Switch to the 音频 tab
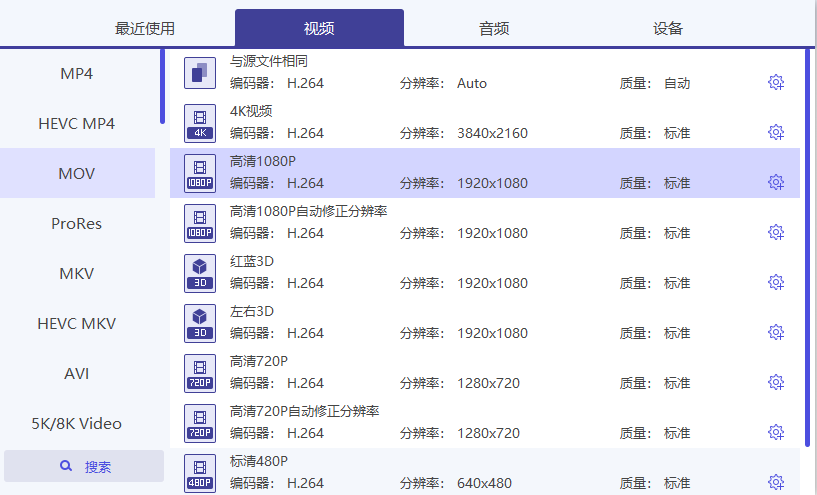The width and height of the screenshot is (817, 495). (494, 28)
